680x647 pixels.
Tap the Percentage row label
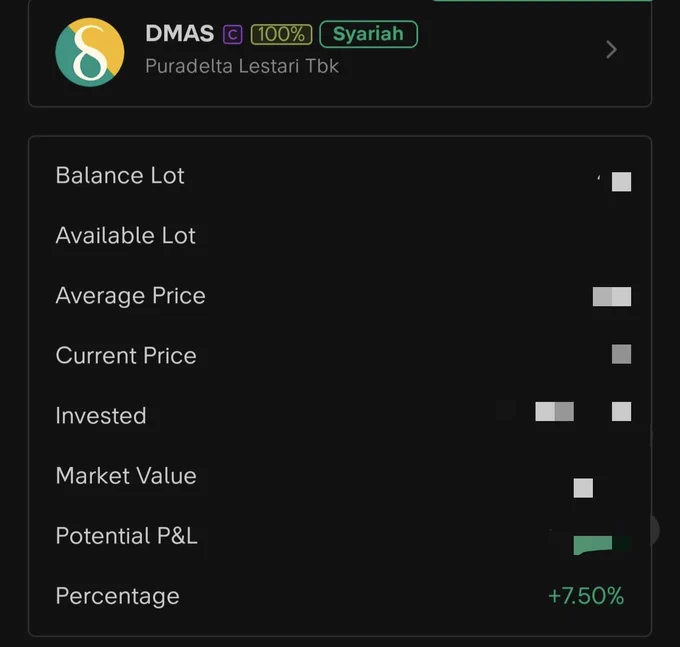pos(118,596)
